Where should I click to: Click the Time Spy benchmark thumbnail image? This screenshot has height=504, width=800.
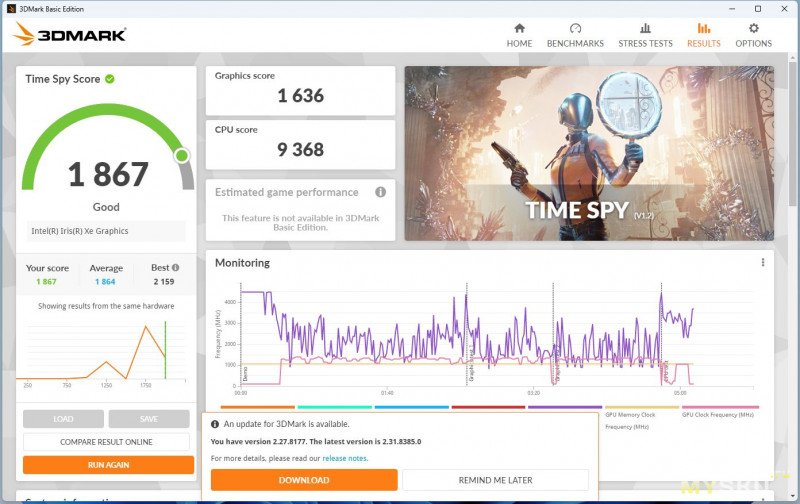click(589, 153)
